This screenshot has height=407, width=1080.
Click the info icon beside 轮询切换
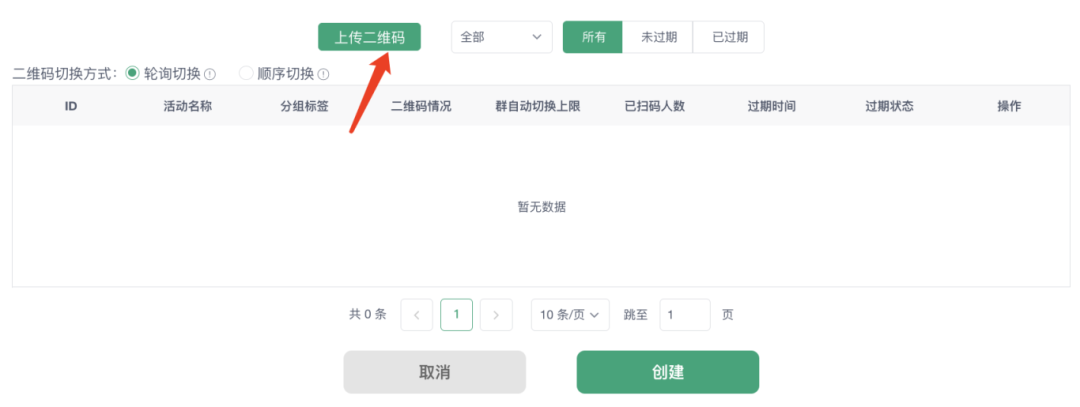(210, 74)
